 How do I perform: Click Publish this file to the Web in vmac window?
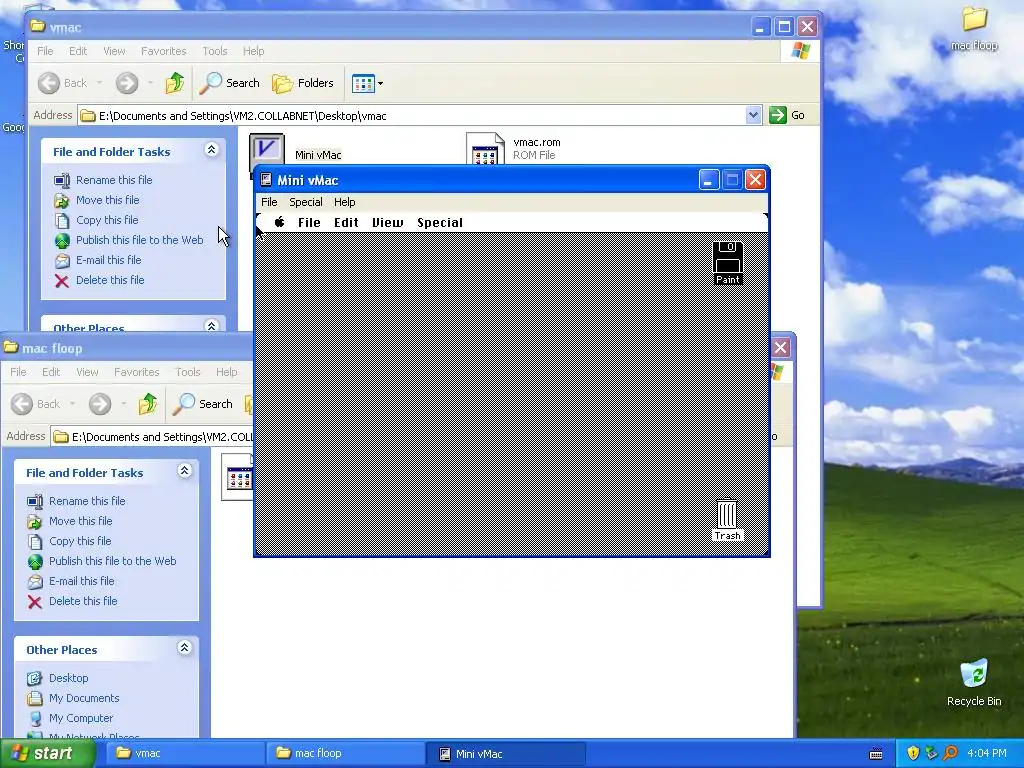click(139, 240)
